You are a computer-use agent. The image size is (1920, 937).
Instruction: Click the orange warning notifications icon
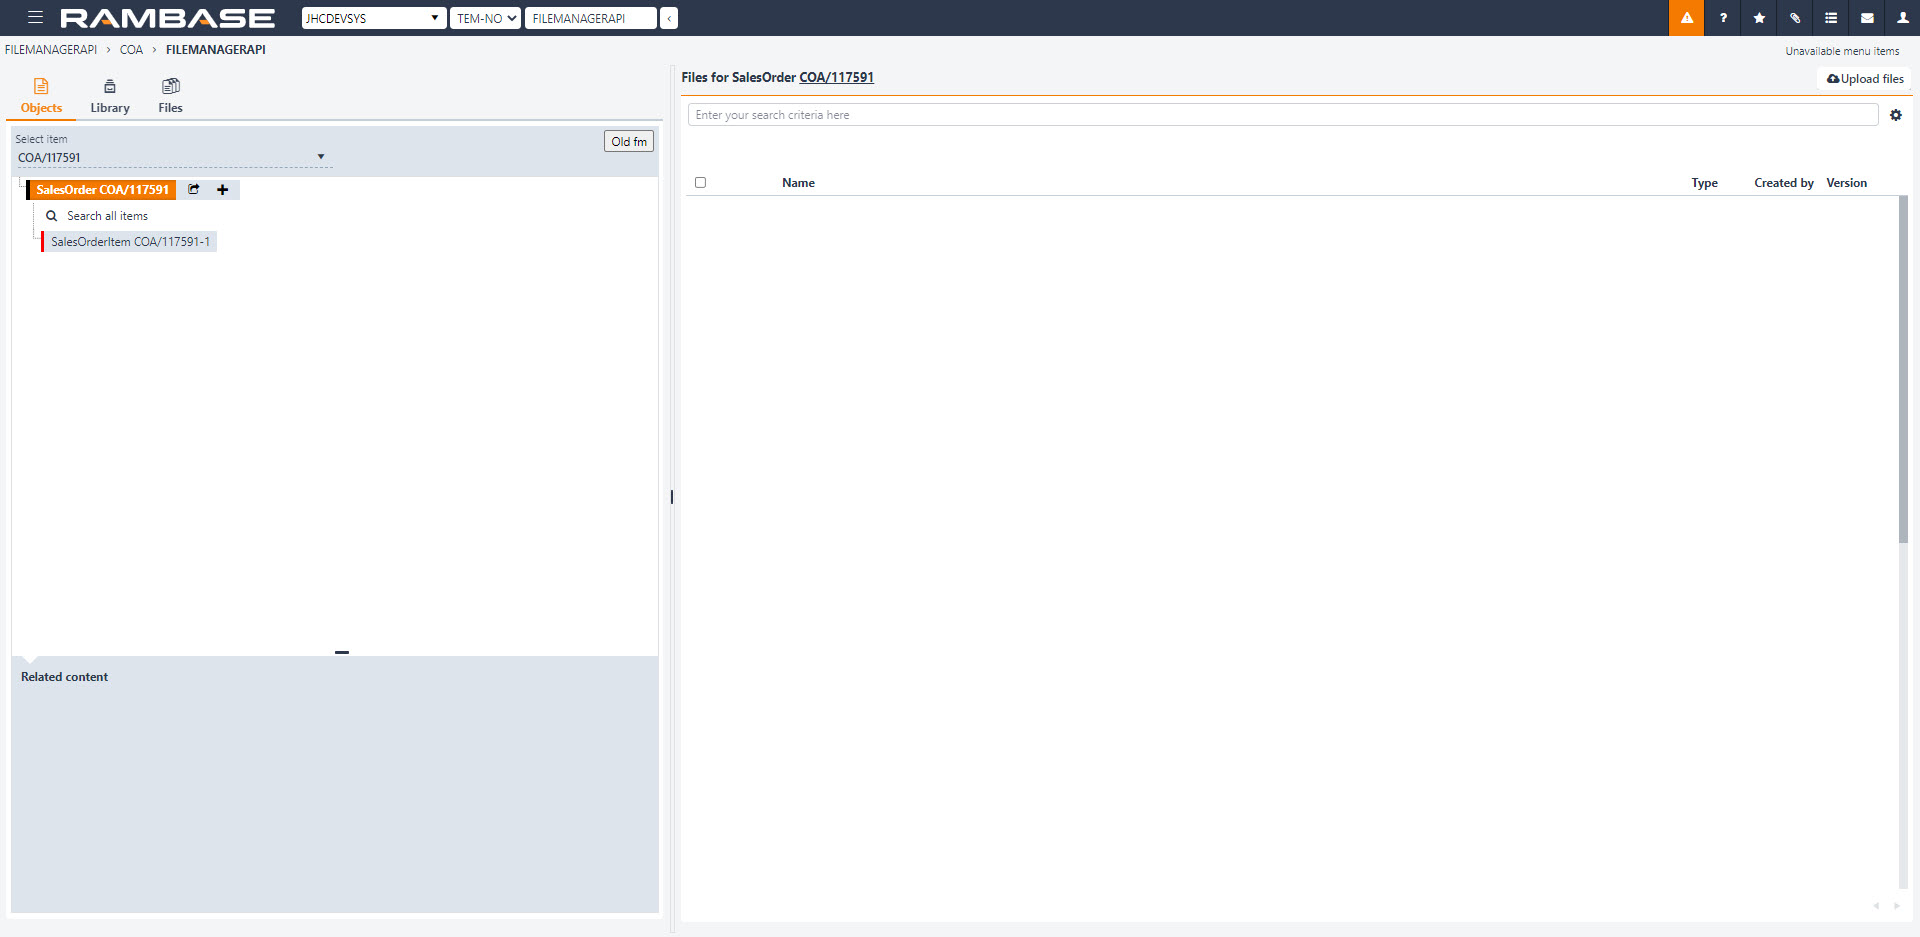pos(1686,17)
